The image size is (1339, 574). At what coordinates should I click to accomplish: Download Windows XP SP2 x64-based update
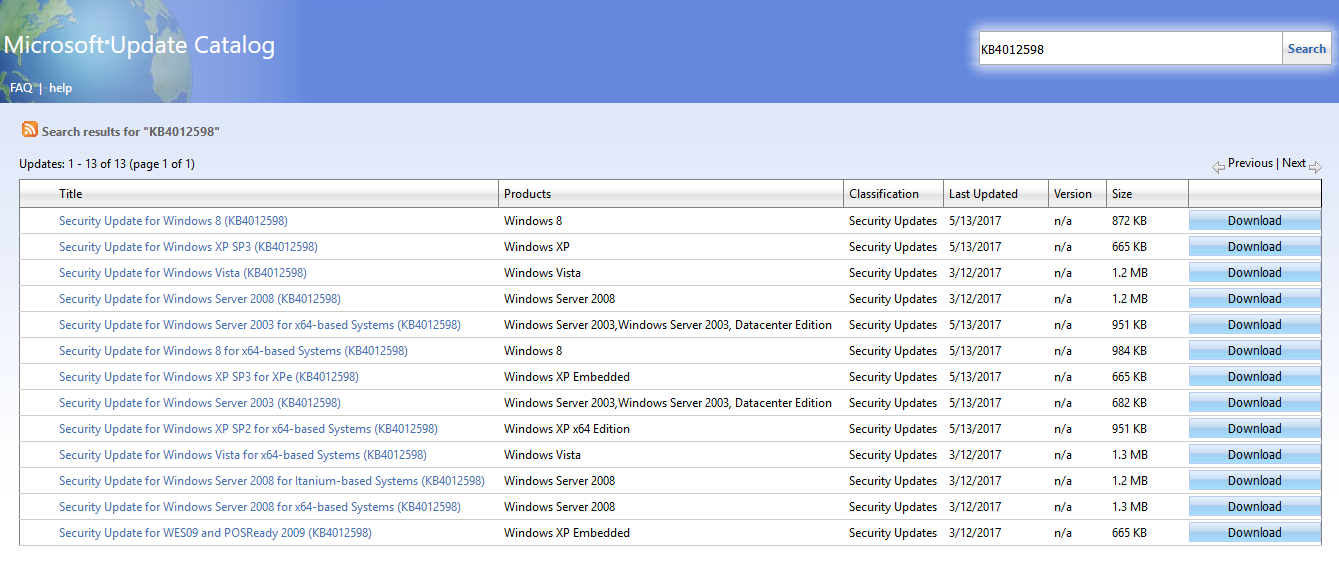[x=1254, y=429]
